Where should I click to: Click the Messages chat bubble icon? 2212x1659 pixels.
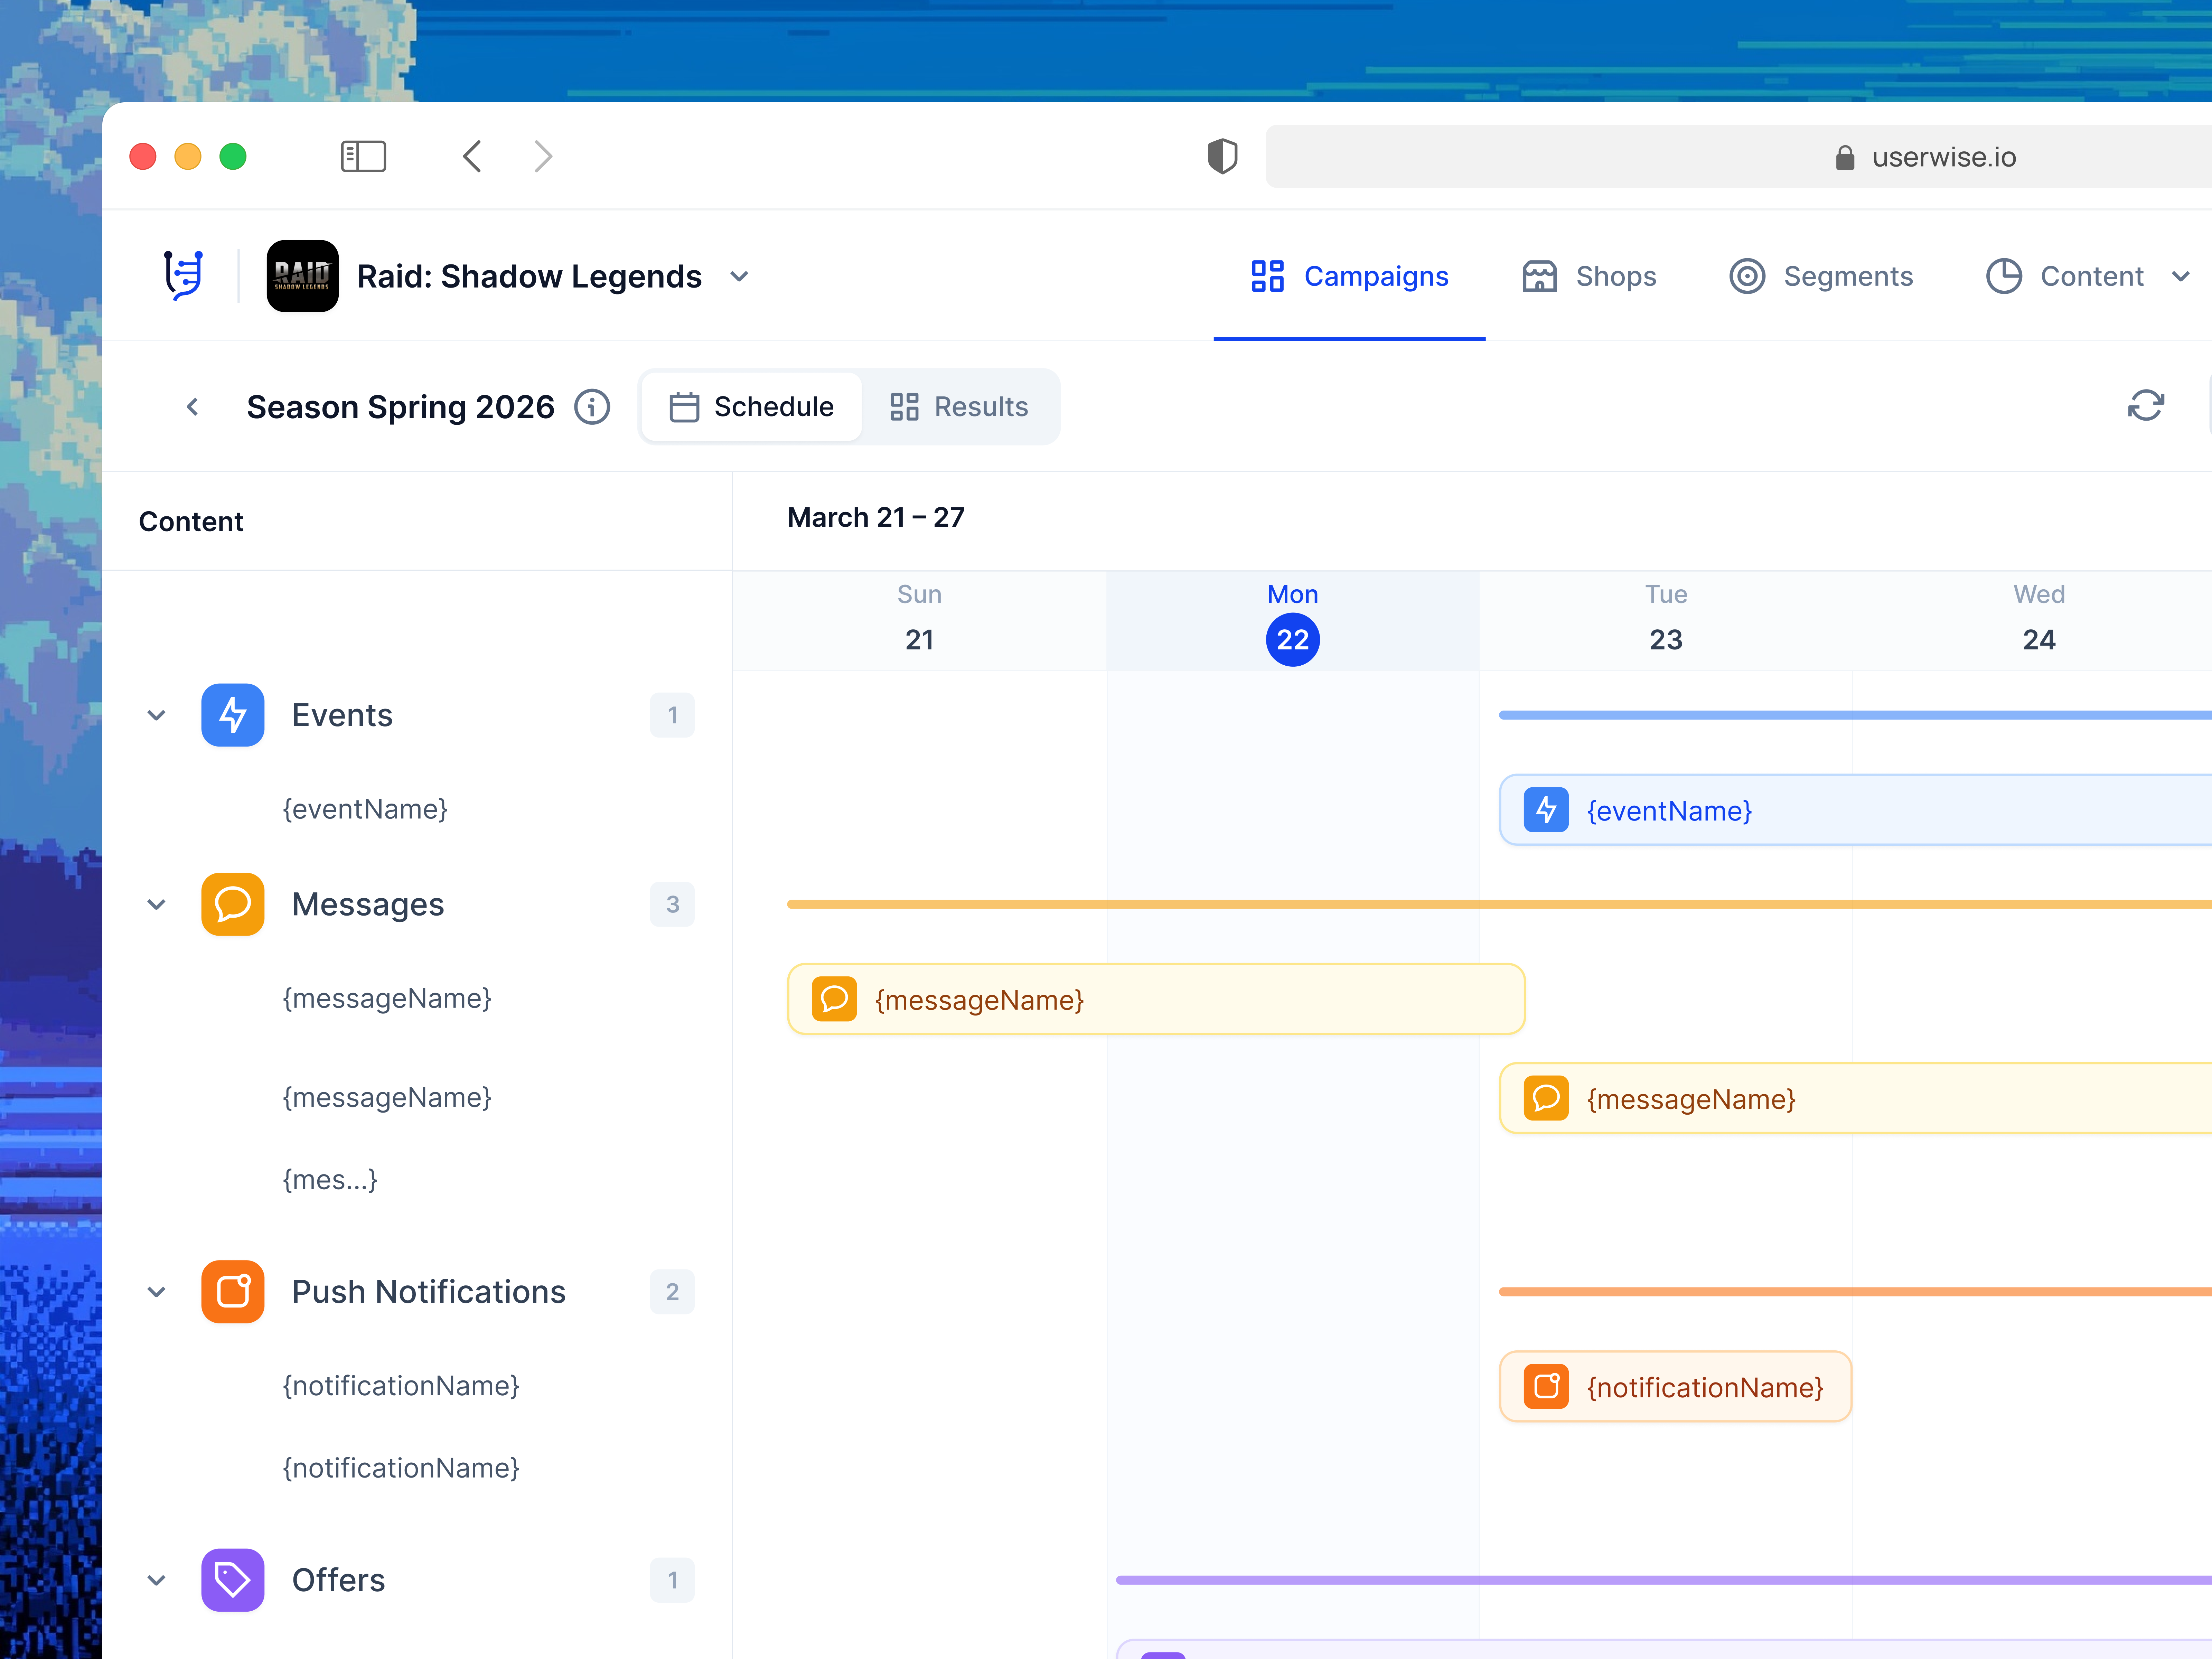tap(232, 904)
